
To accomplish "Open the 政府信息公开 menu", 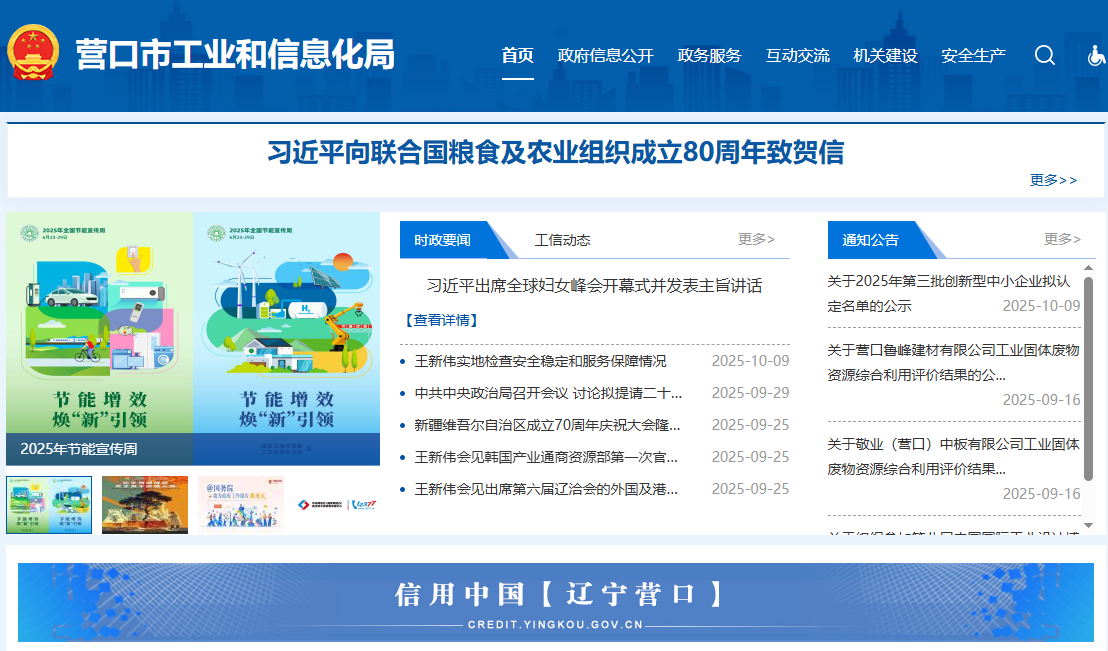I will click(x=605, y=56).
